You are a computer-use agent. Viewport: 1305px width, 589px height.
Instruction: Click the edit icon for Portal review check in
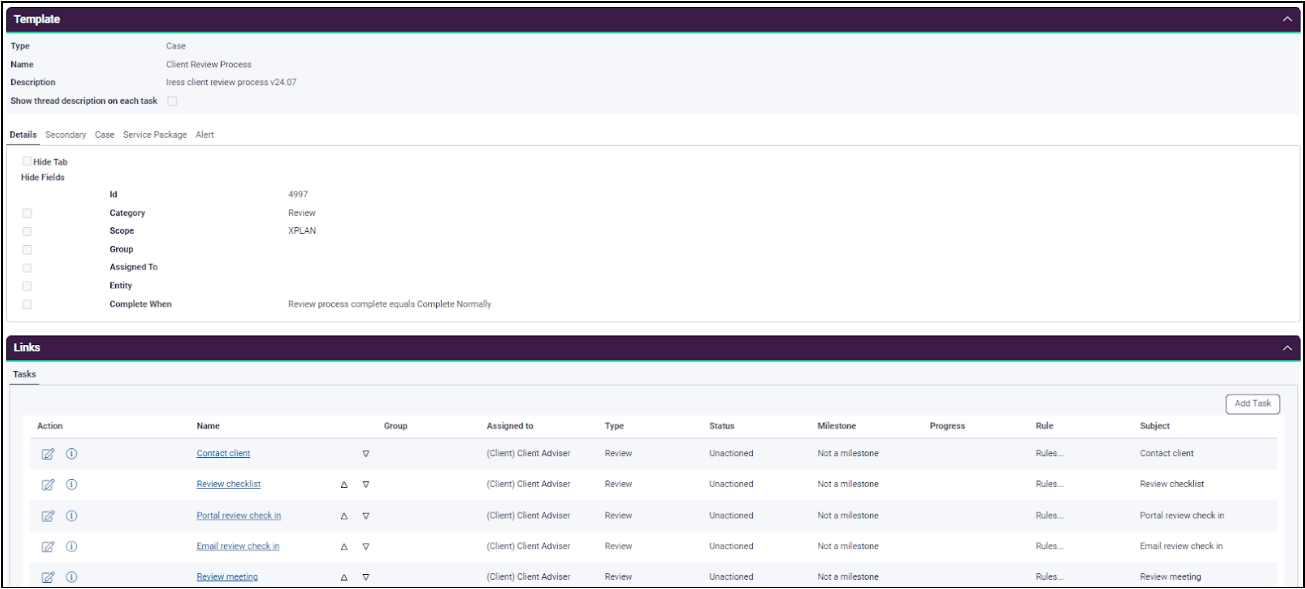48,516
